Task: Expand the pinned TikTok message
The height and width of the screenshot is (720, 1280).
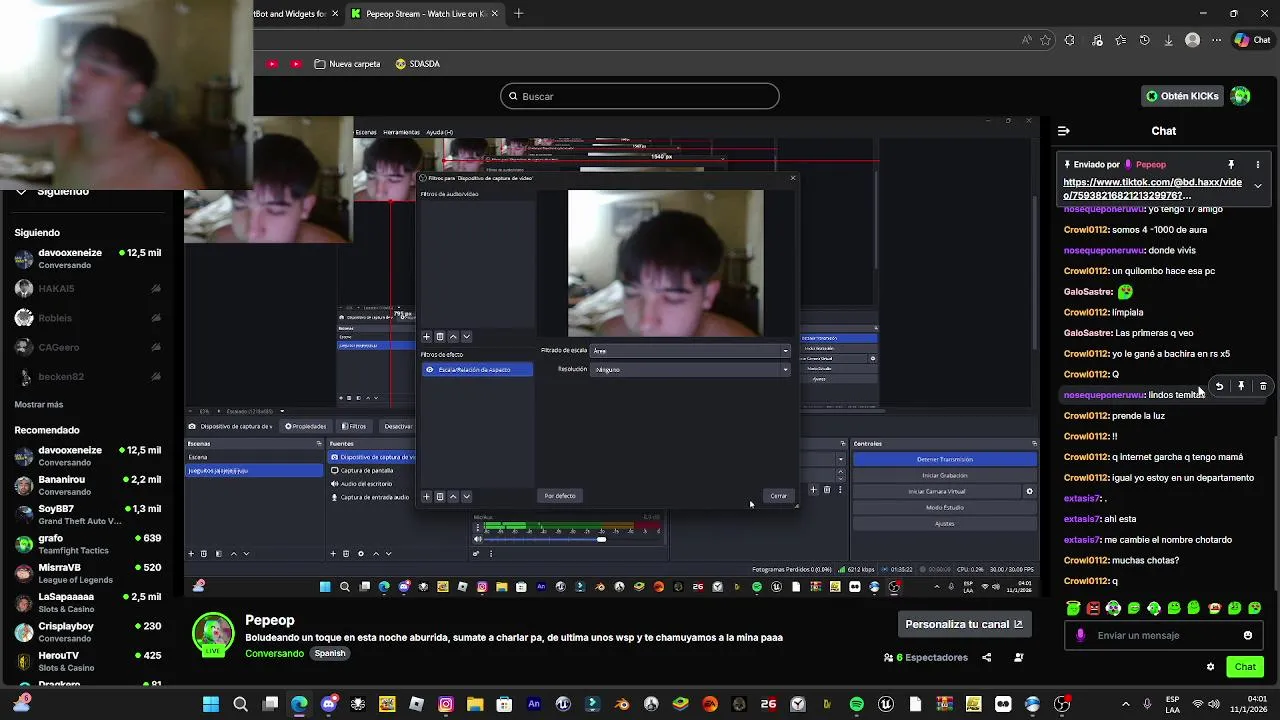Action: (x=1258, y=186)
